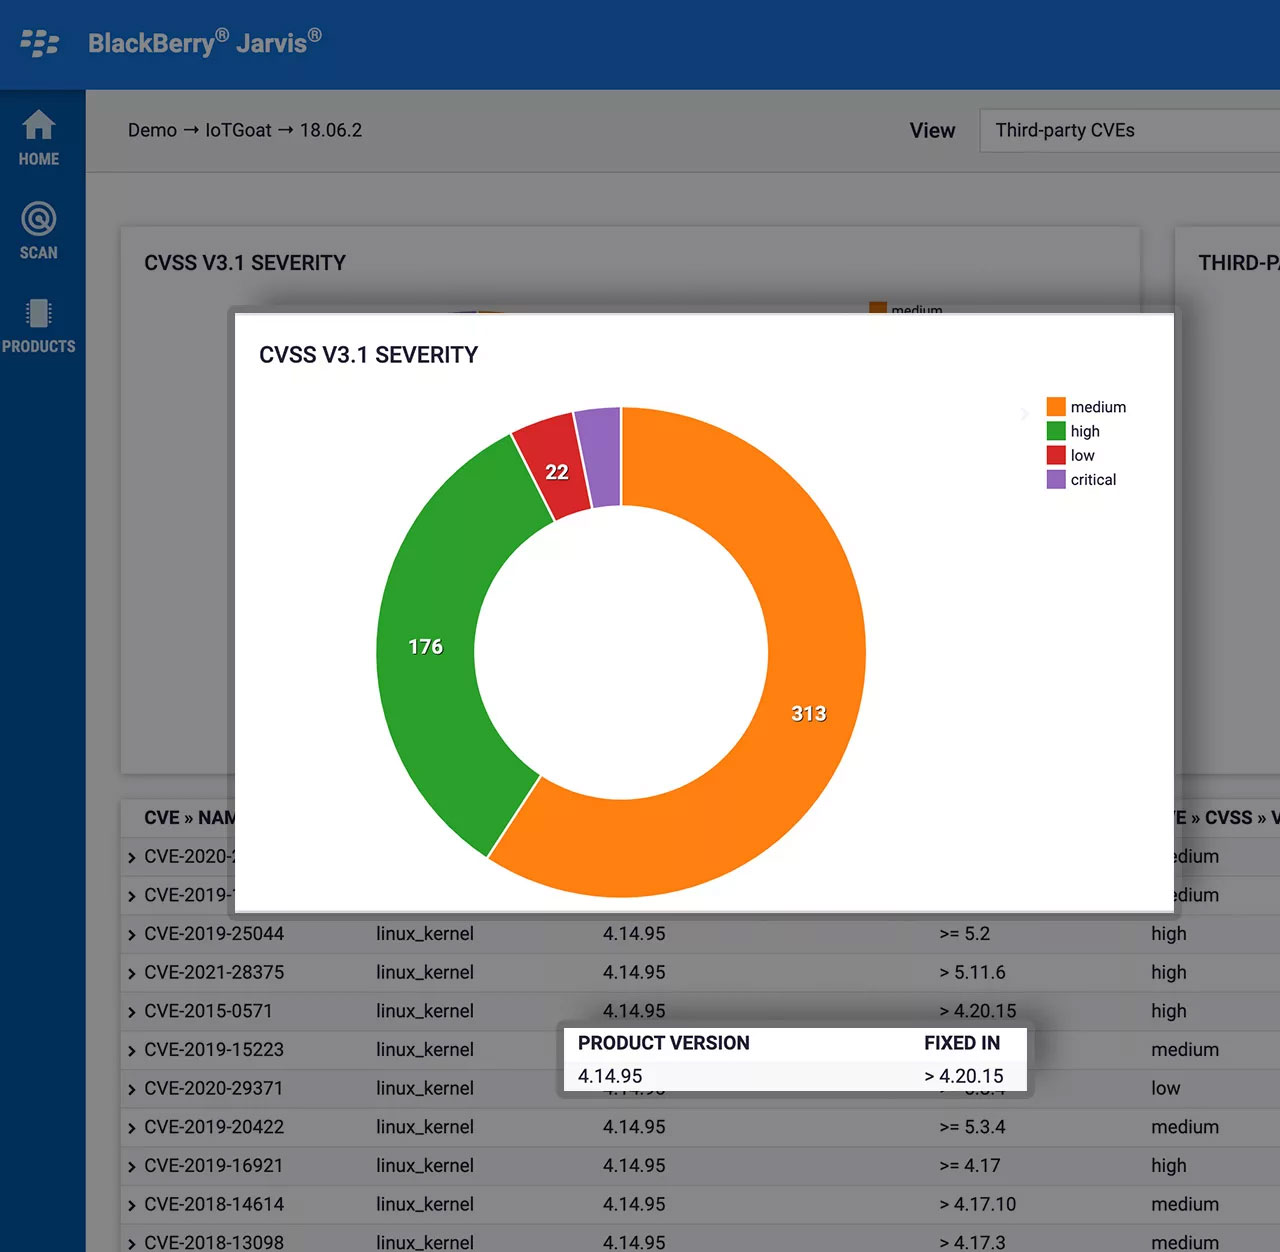Image resolution: width=1280 pixels, height=1252 pixels.
Task: Click the green 176 high donut segment
Action: [426, 646]
